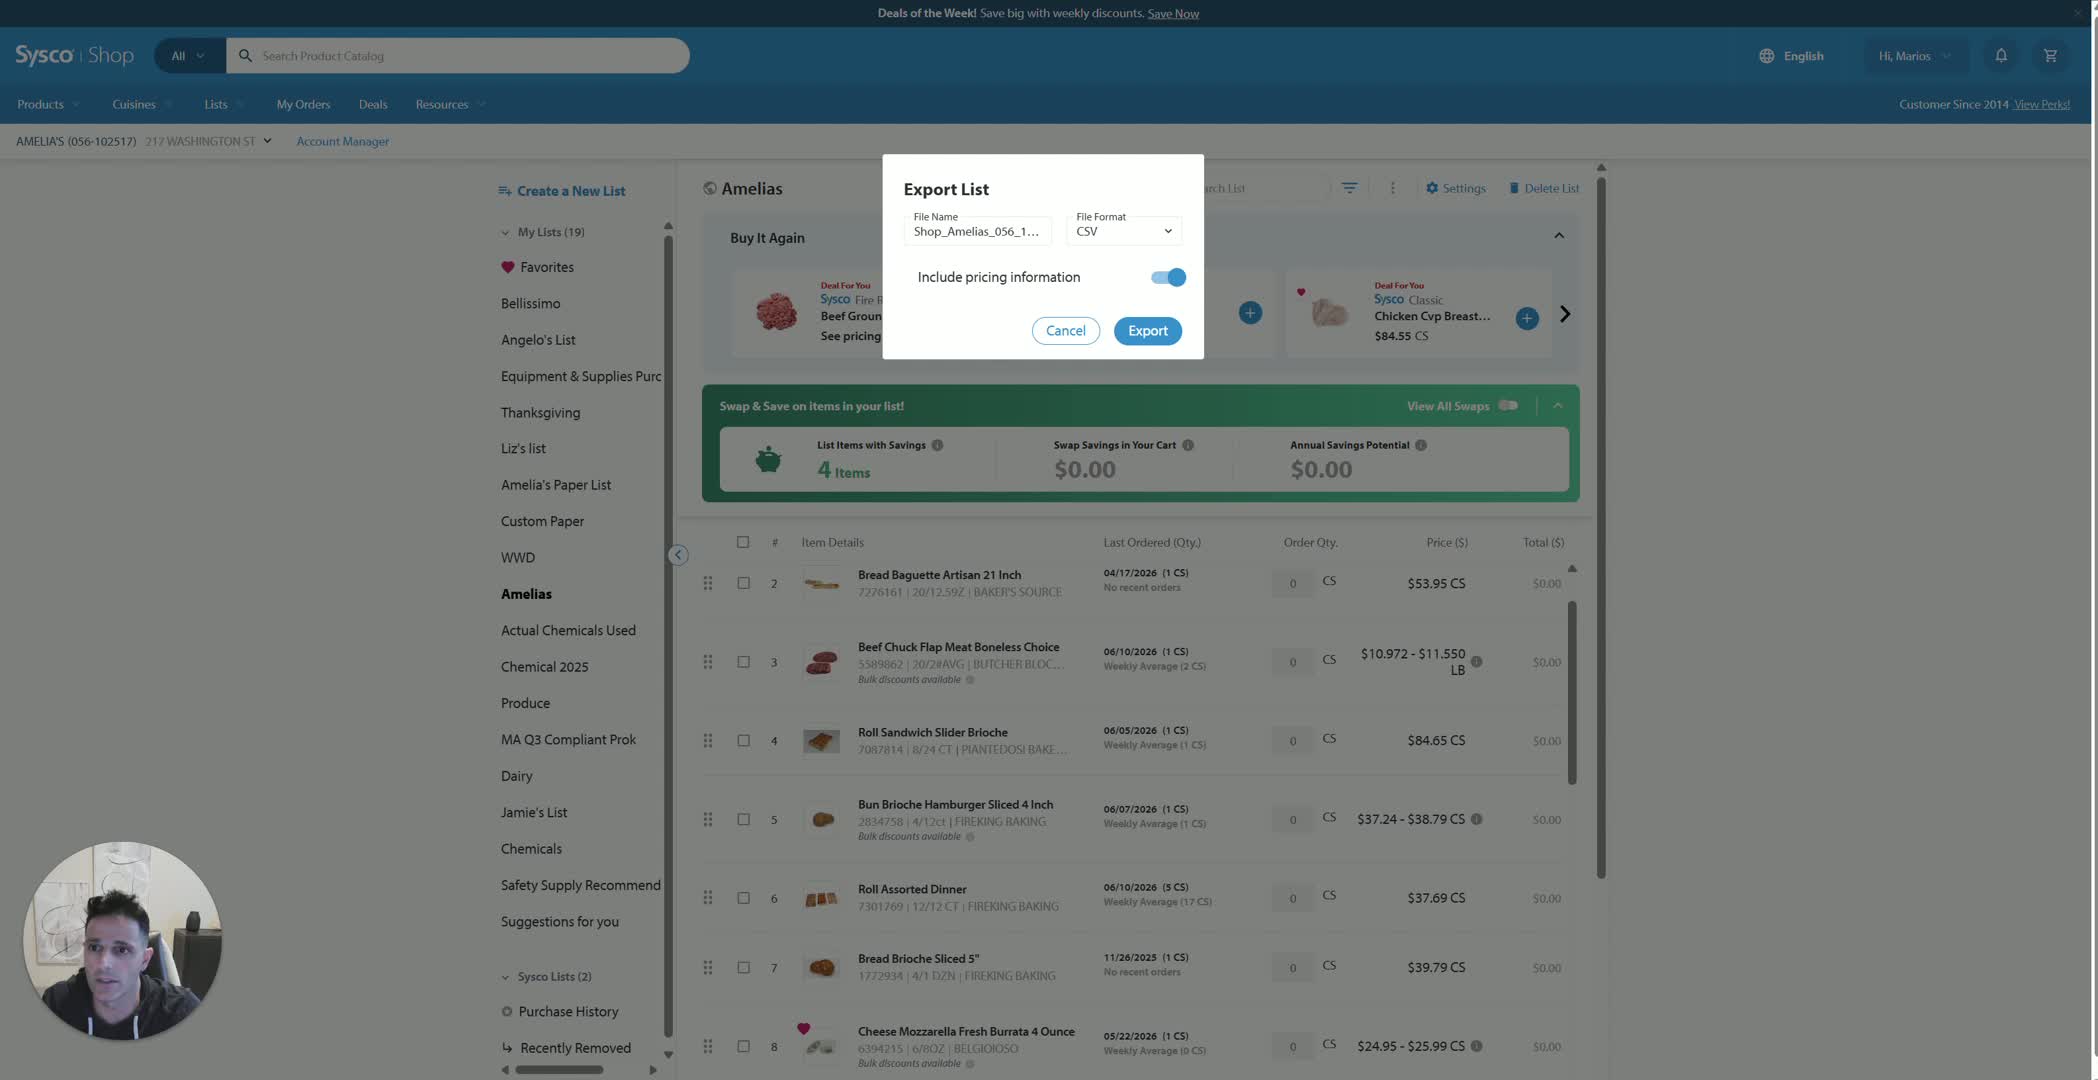The height and width of the screenshot is (1080, 2098).
Task: Toggle View All Swaps switch
Action: point(1508,405)
